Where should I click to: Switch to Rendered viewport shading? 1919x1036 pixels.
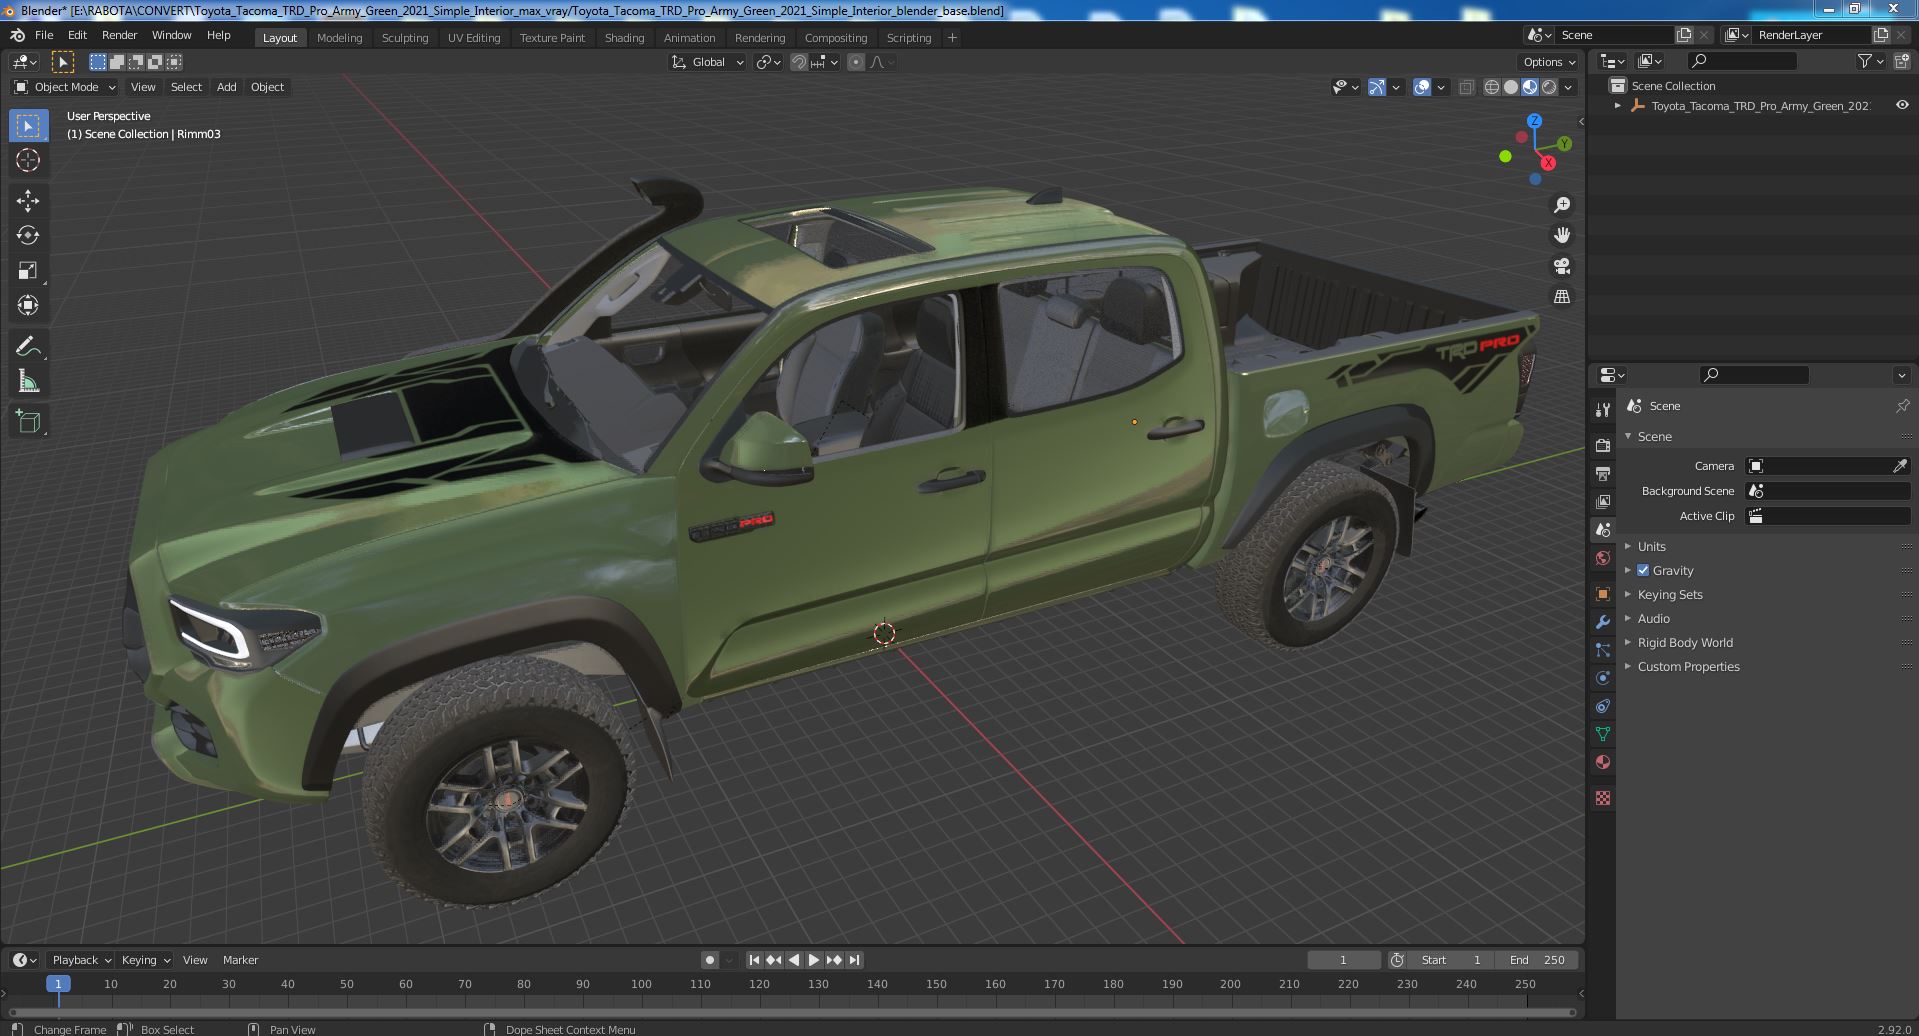tap(1549, 87)
